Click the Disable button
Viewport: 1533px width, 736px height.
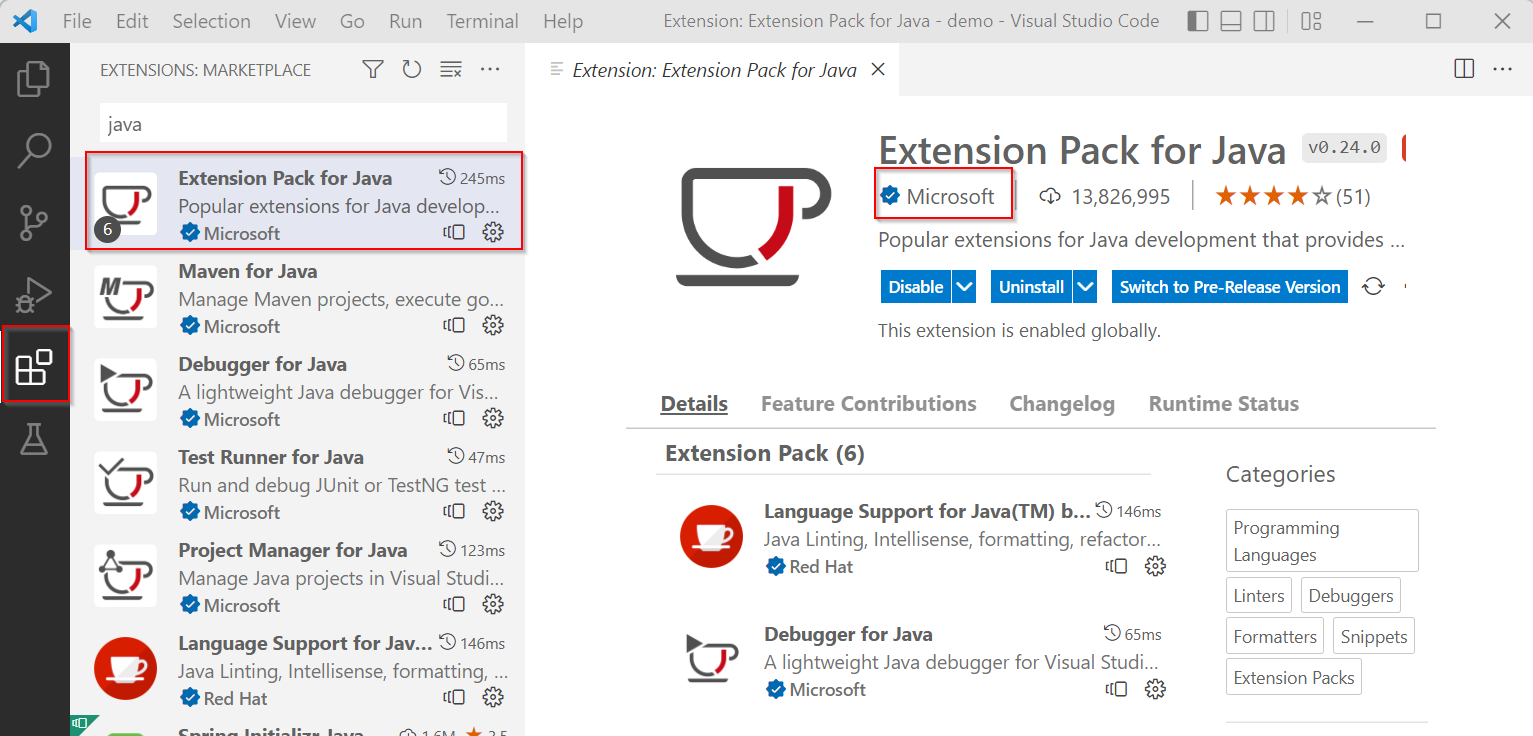tap(916, 287)
